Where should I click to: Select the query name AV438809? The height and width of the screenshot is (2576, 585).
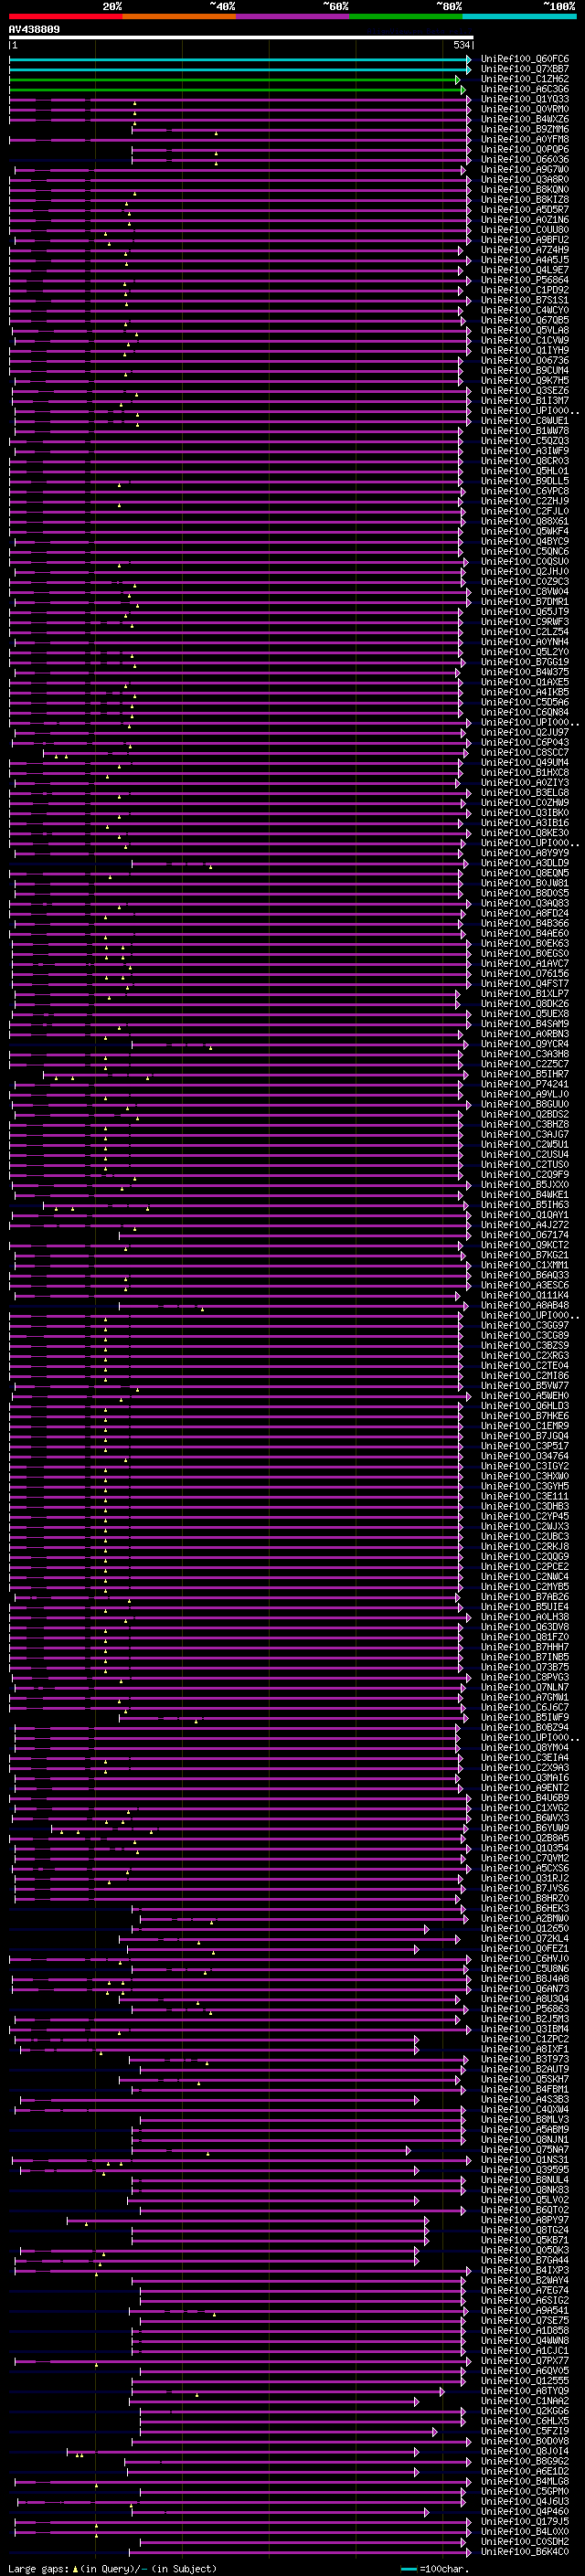[x=34, y=29]
